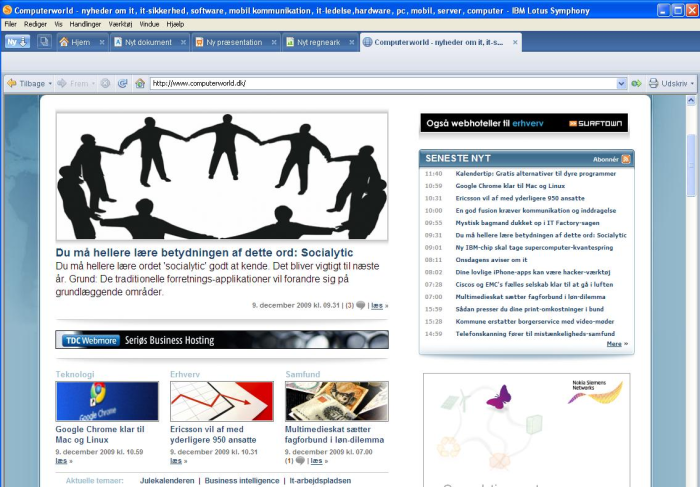
Task: Open the Teknologi section heading
Action: click(x=75, y=374)
